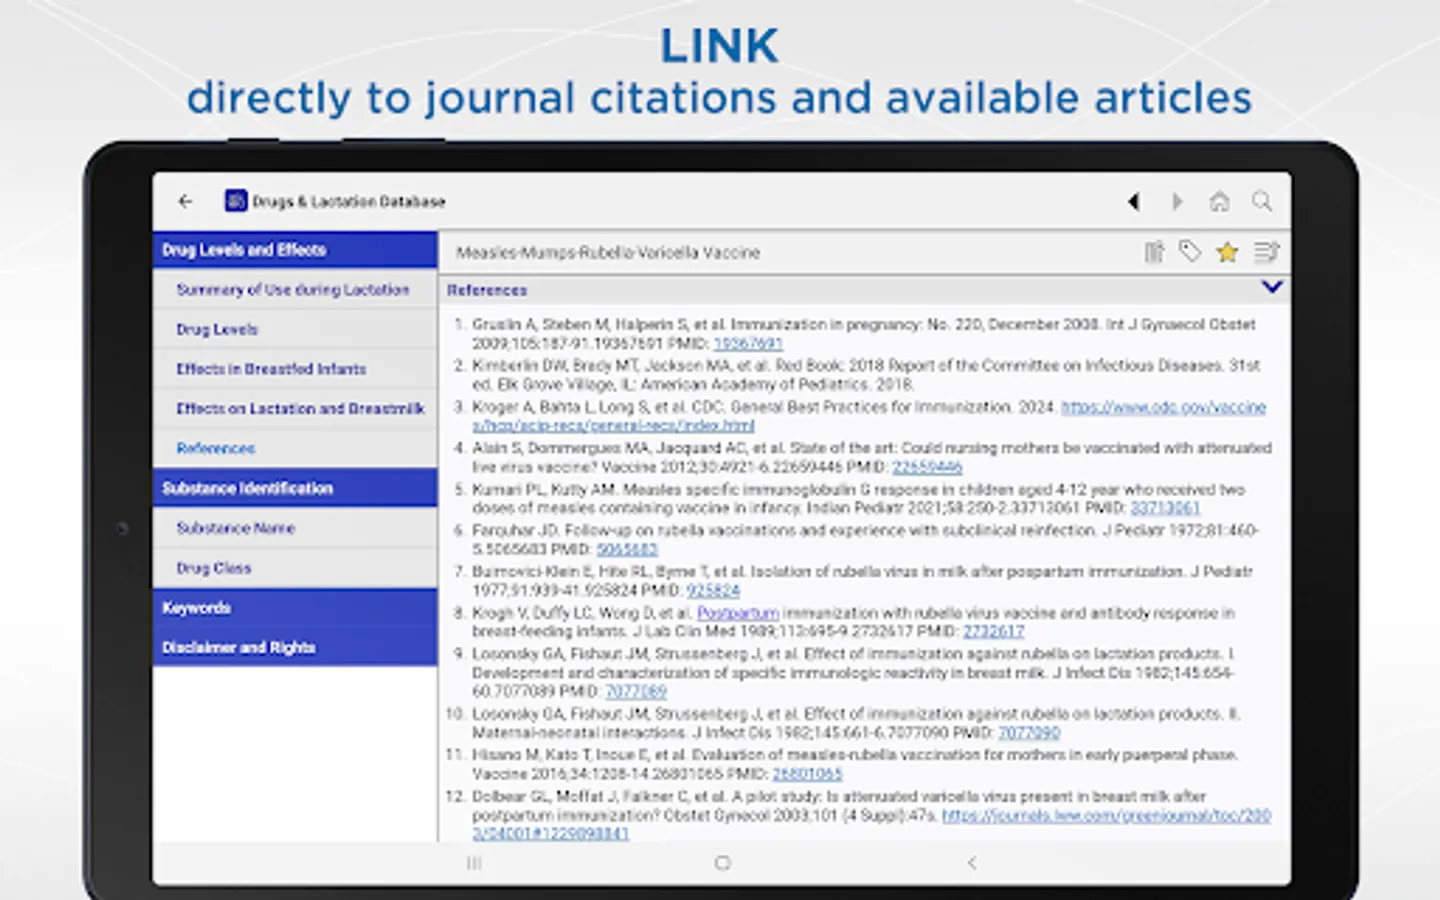Tap the tag icon in topic toolbar

[x=1190, y=252]
